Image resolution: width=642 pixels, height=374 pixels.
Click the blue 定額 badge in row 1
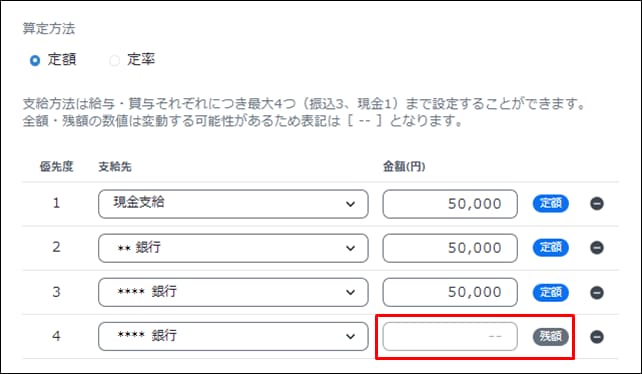coord(551,204)
